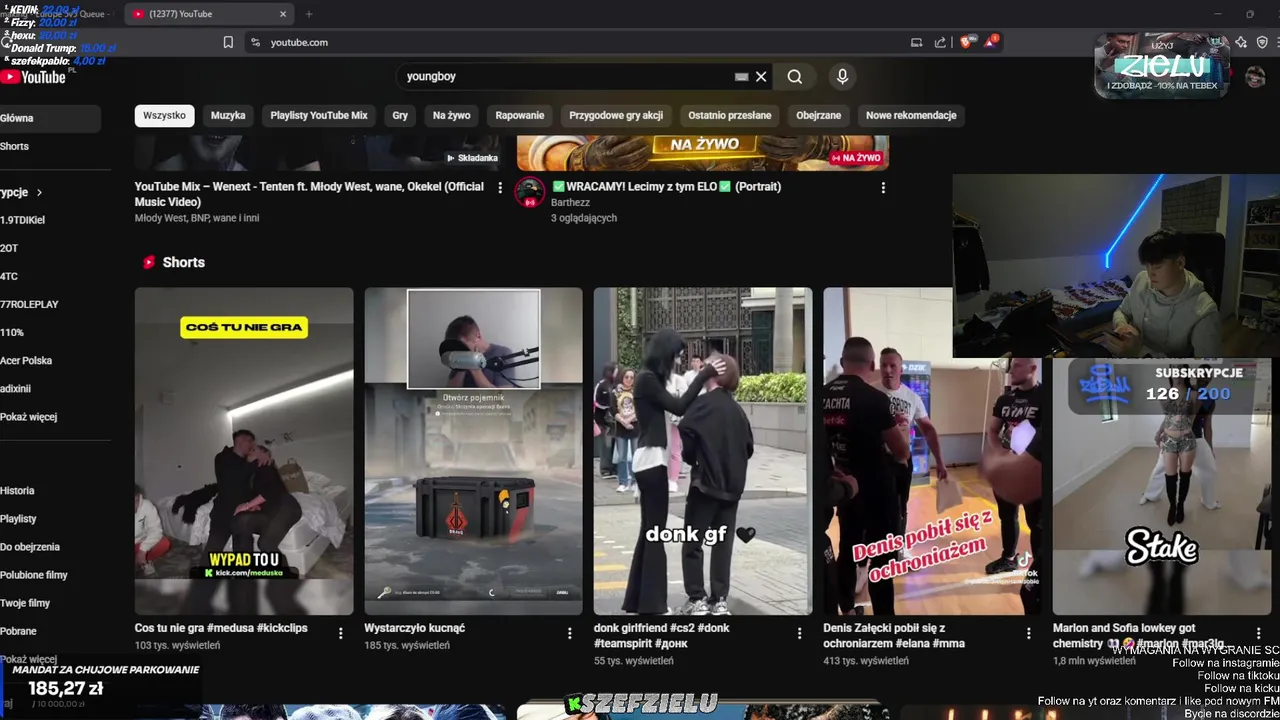
Task: Clear the search query with the X
Action: point(761,77)
